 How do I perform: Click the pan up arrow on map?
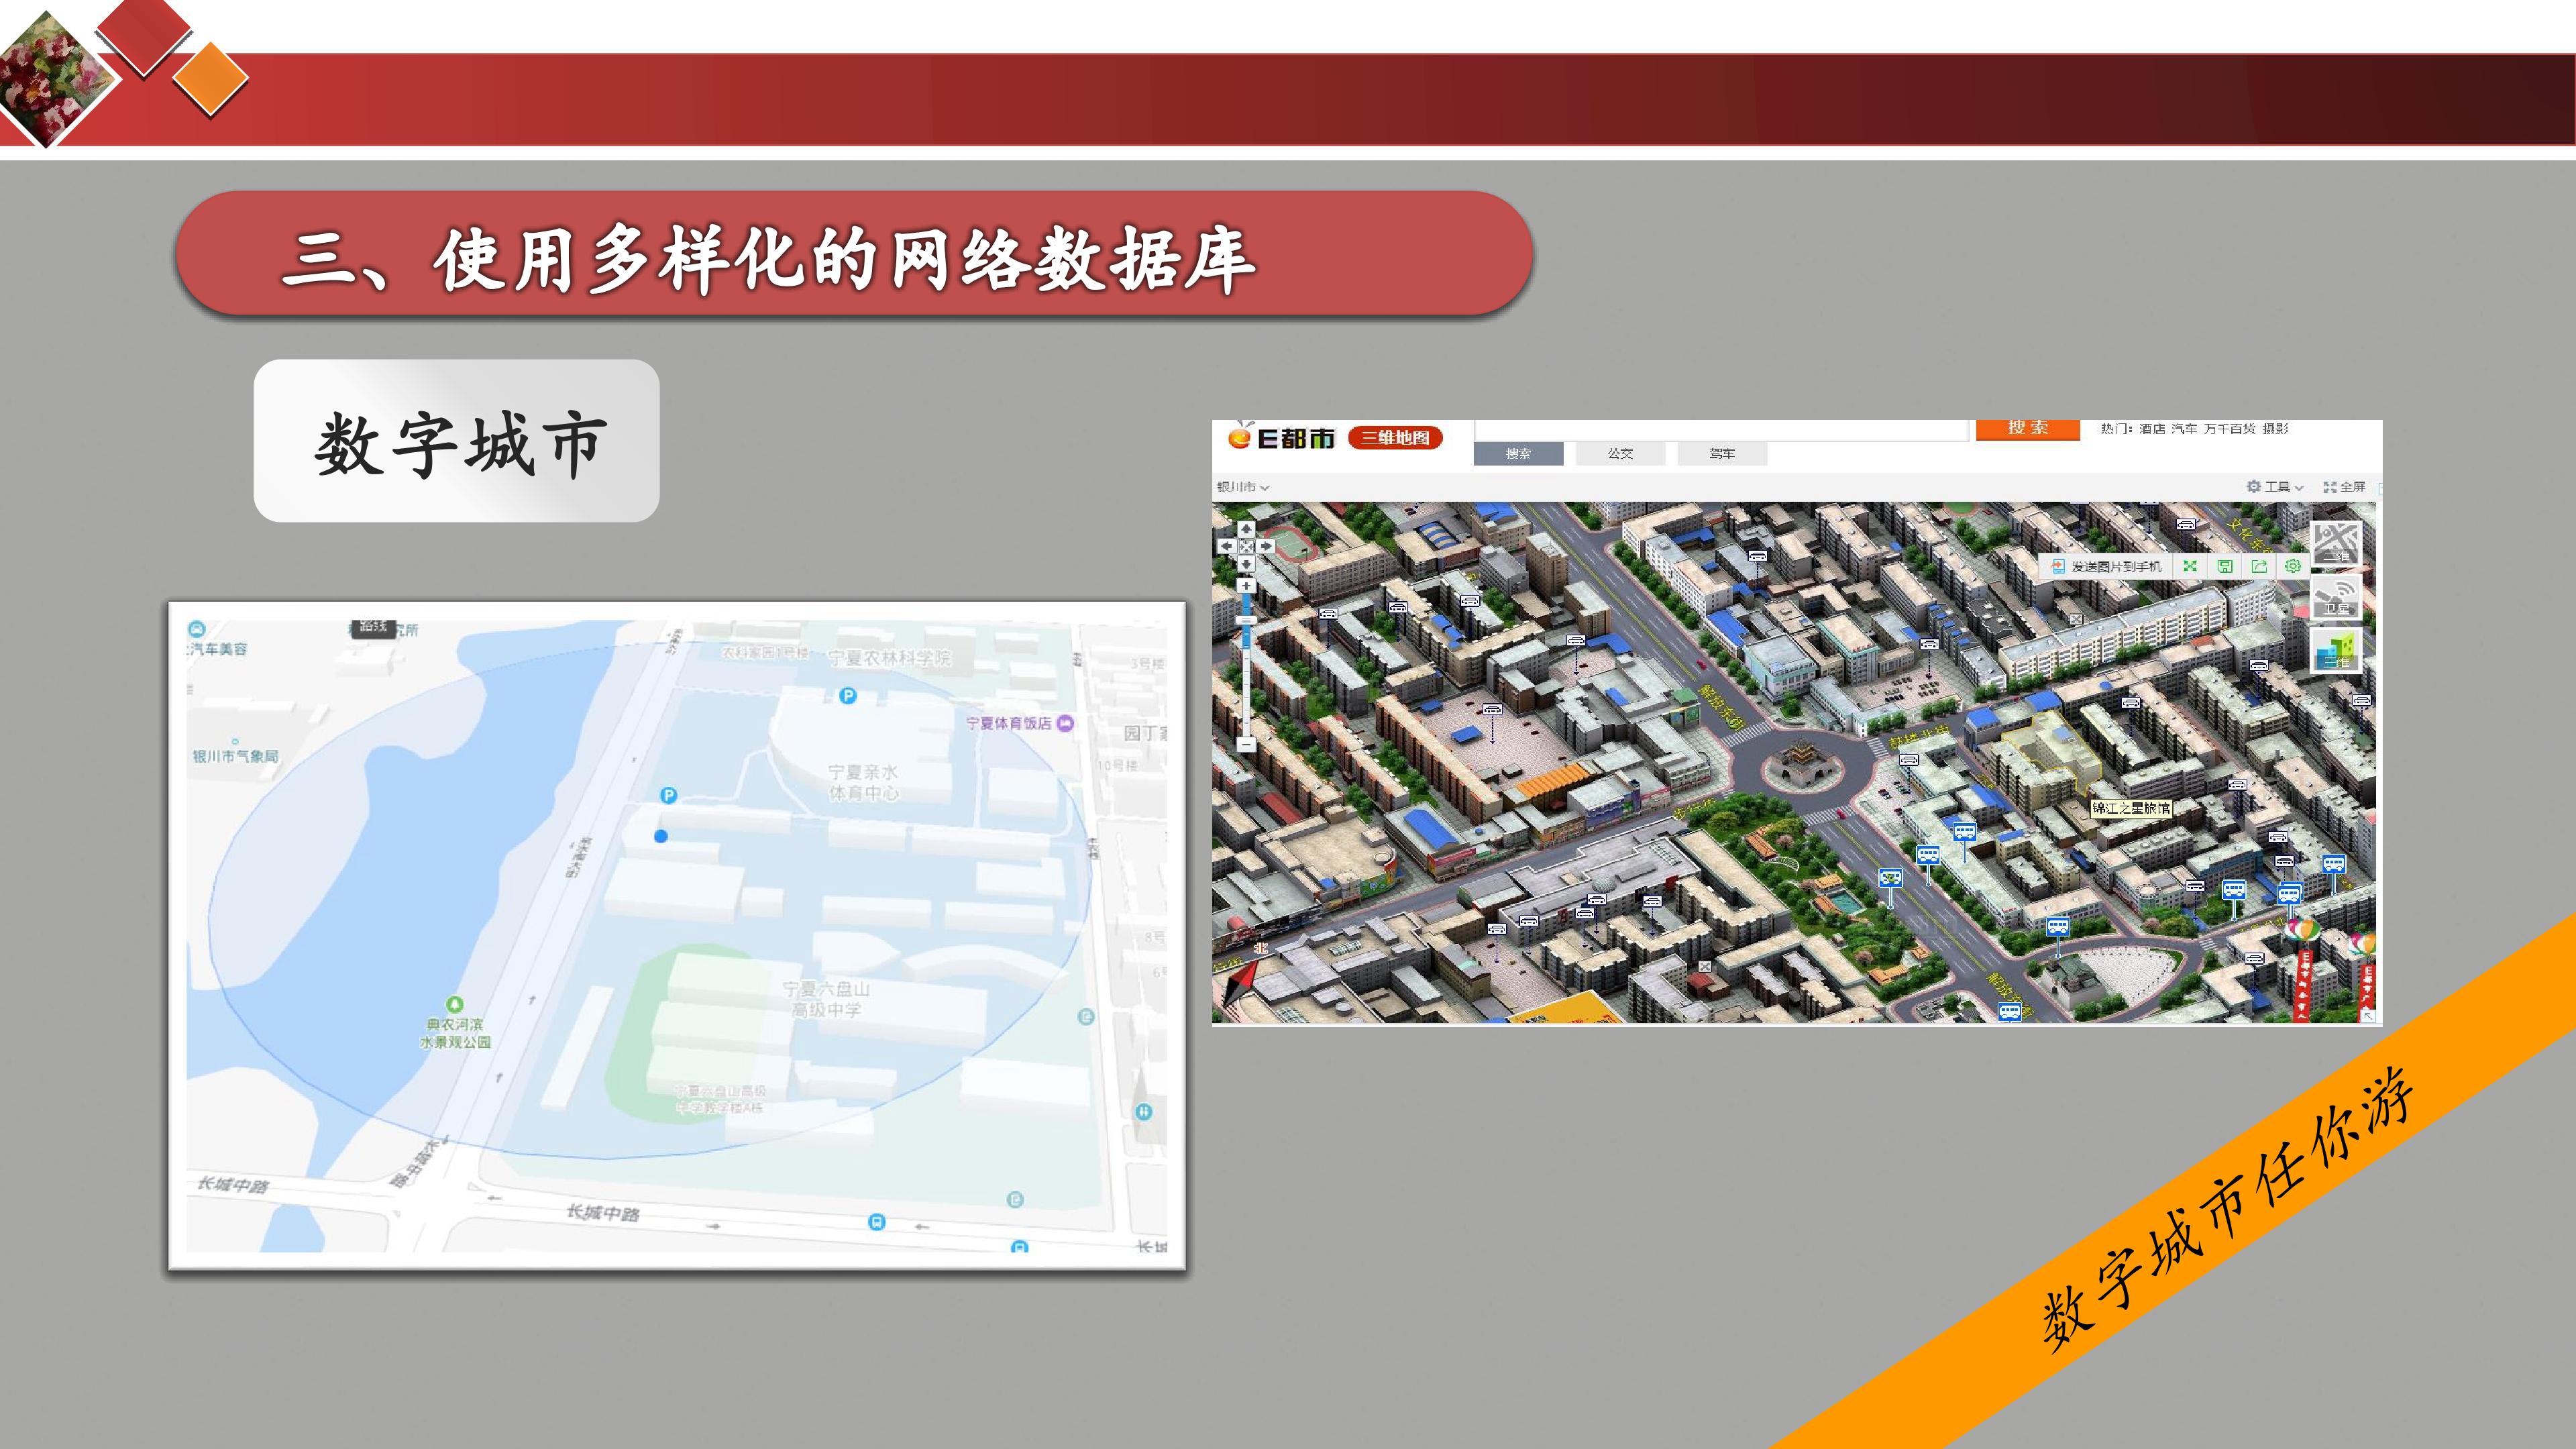1247,529
